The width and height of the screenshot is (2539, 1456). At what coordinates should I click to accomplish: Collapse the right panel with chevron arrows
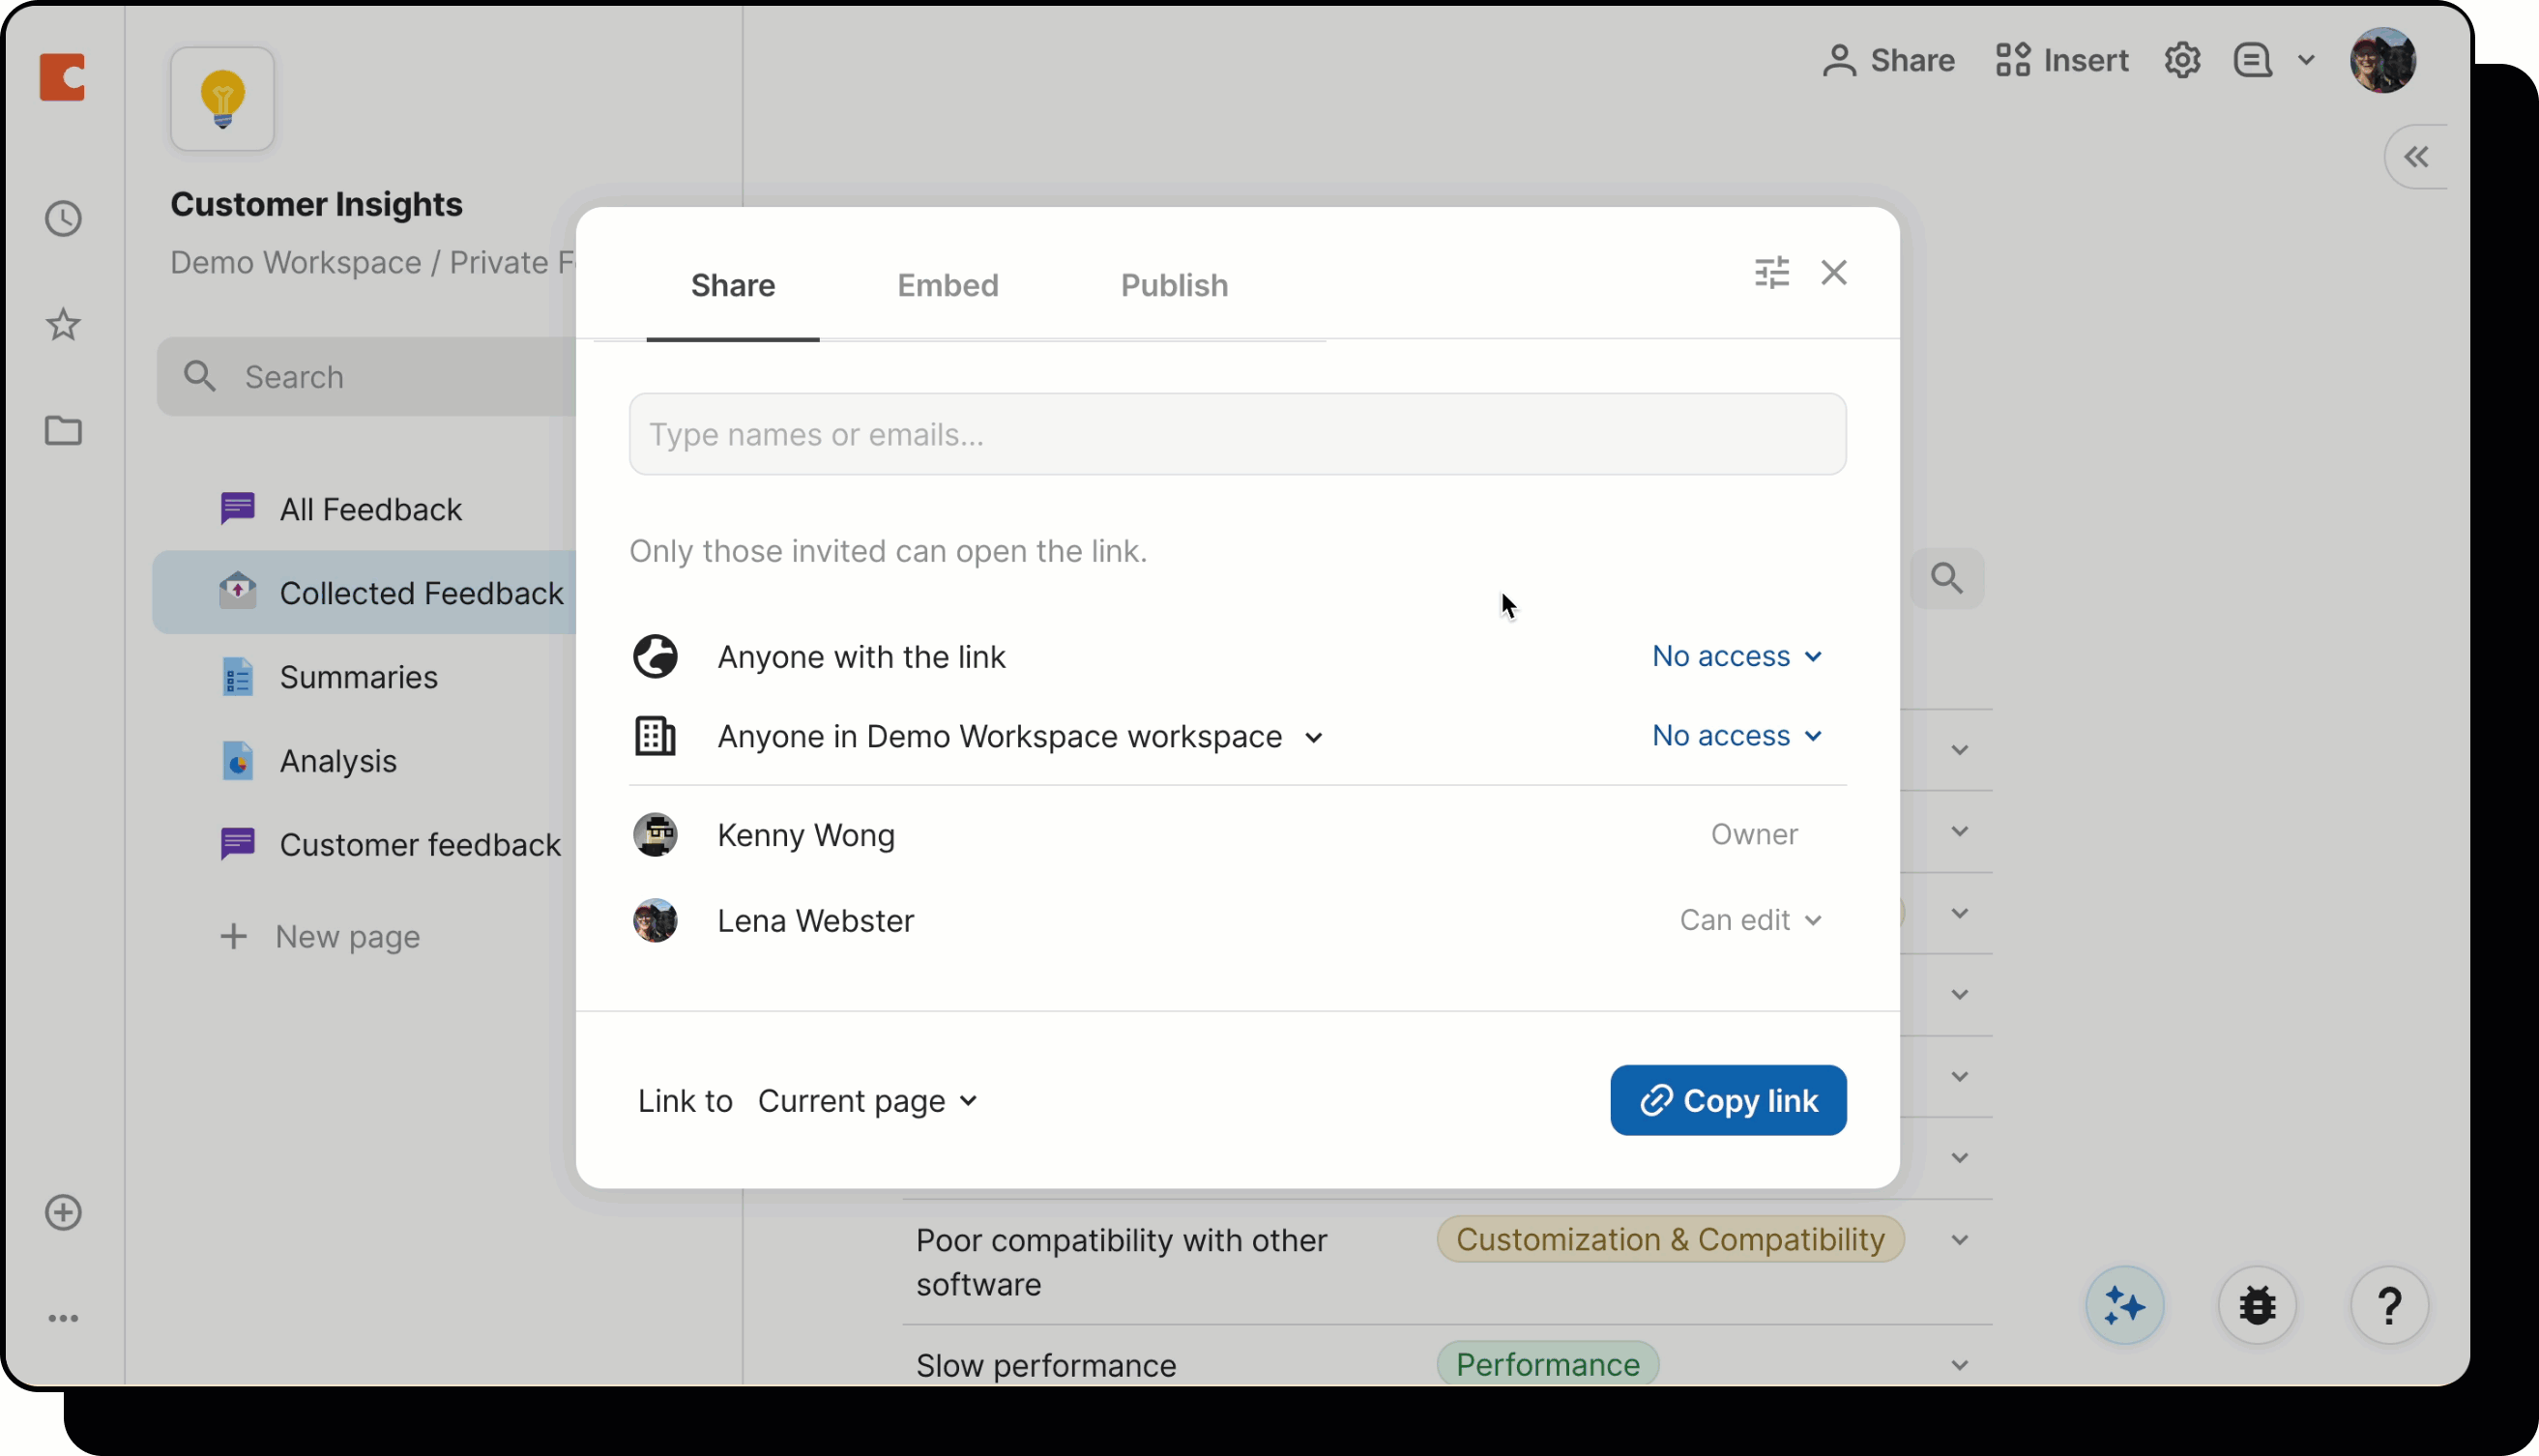(2417, 157)
